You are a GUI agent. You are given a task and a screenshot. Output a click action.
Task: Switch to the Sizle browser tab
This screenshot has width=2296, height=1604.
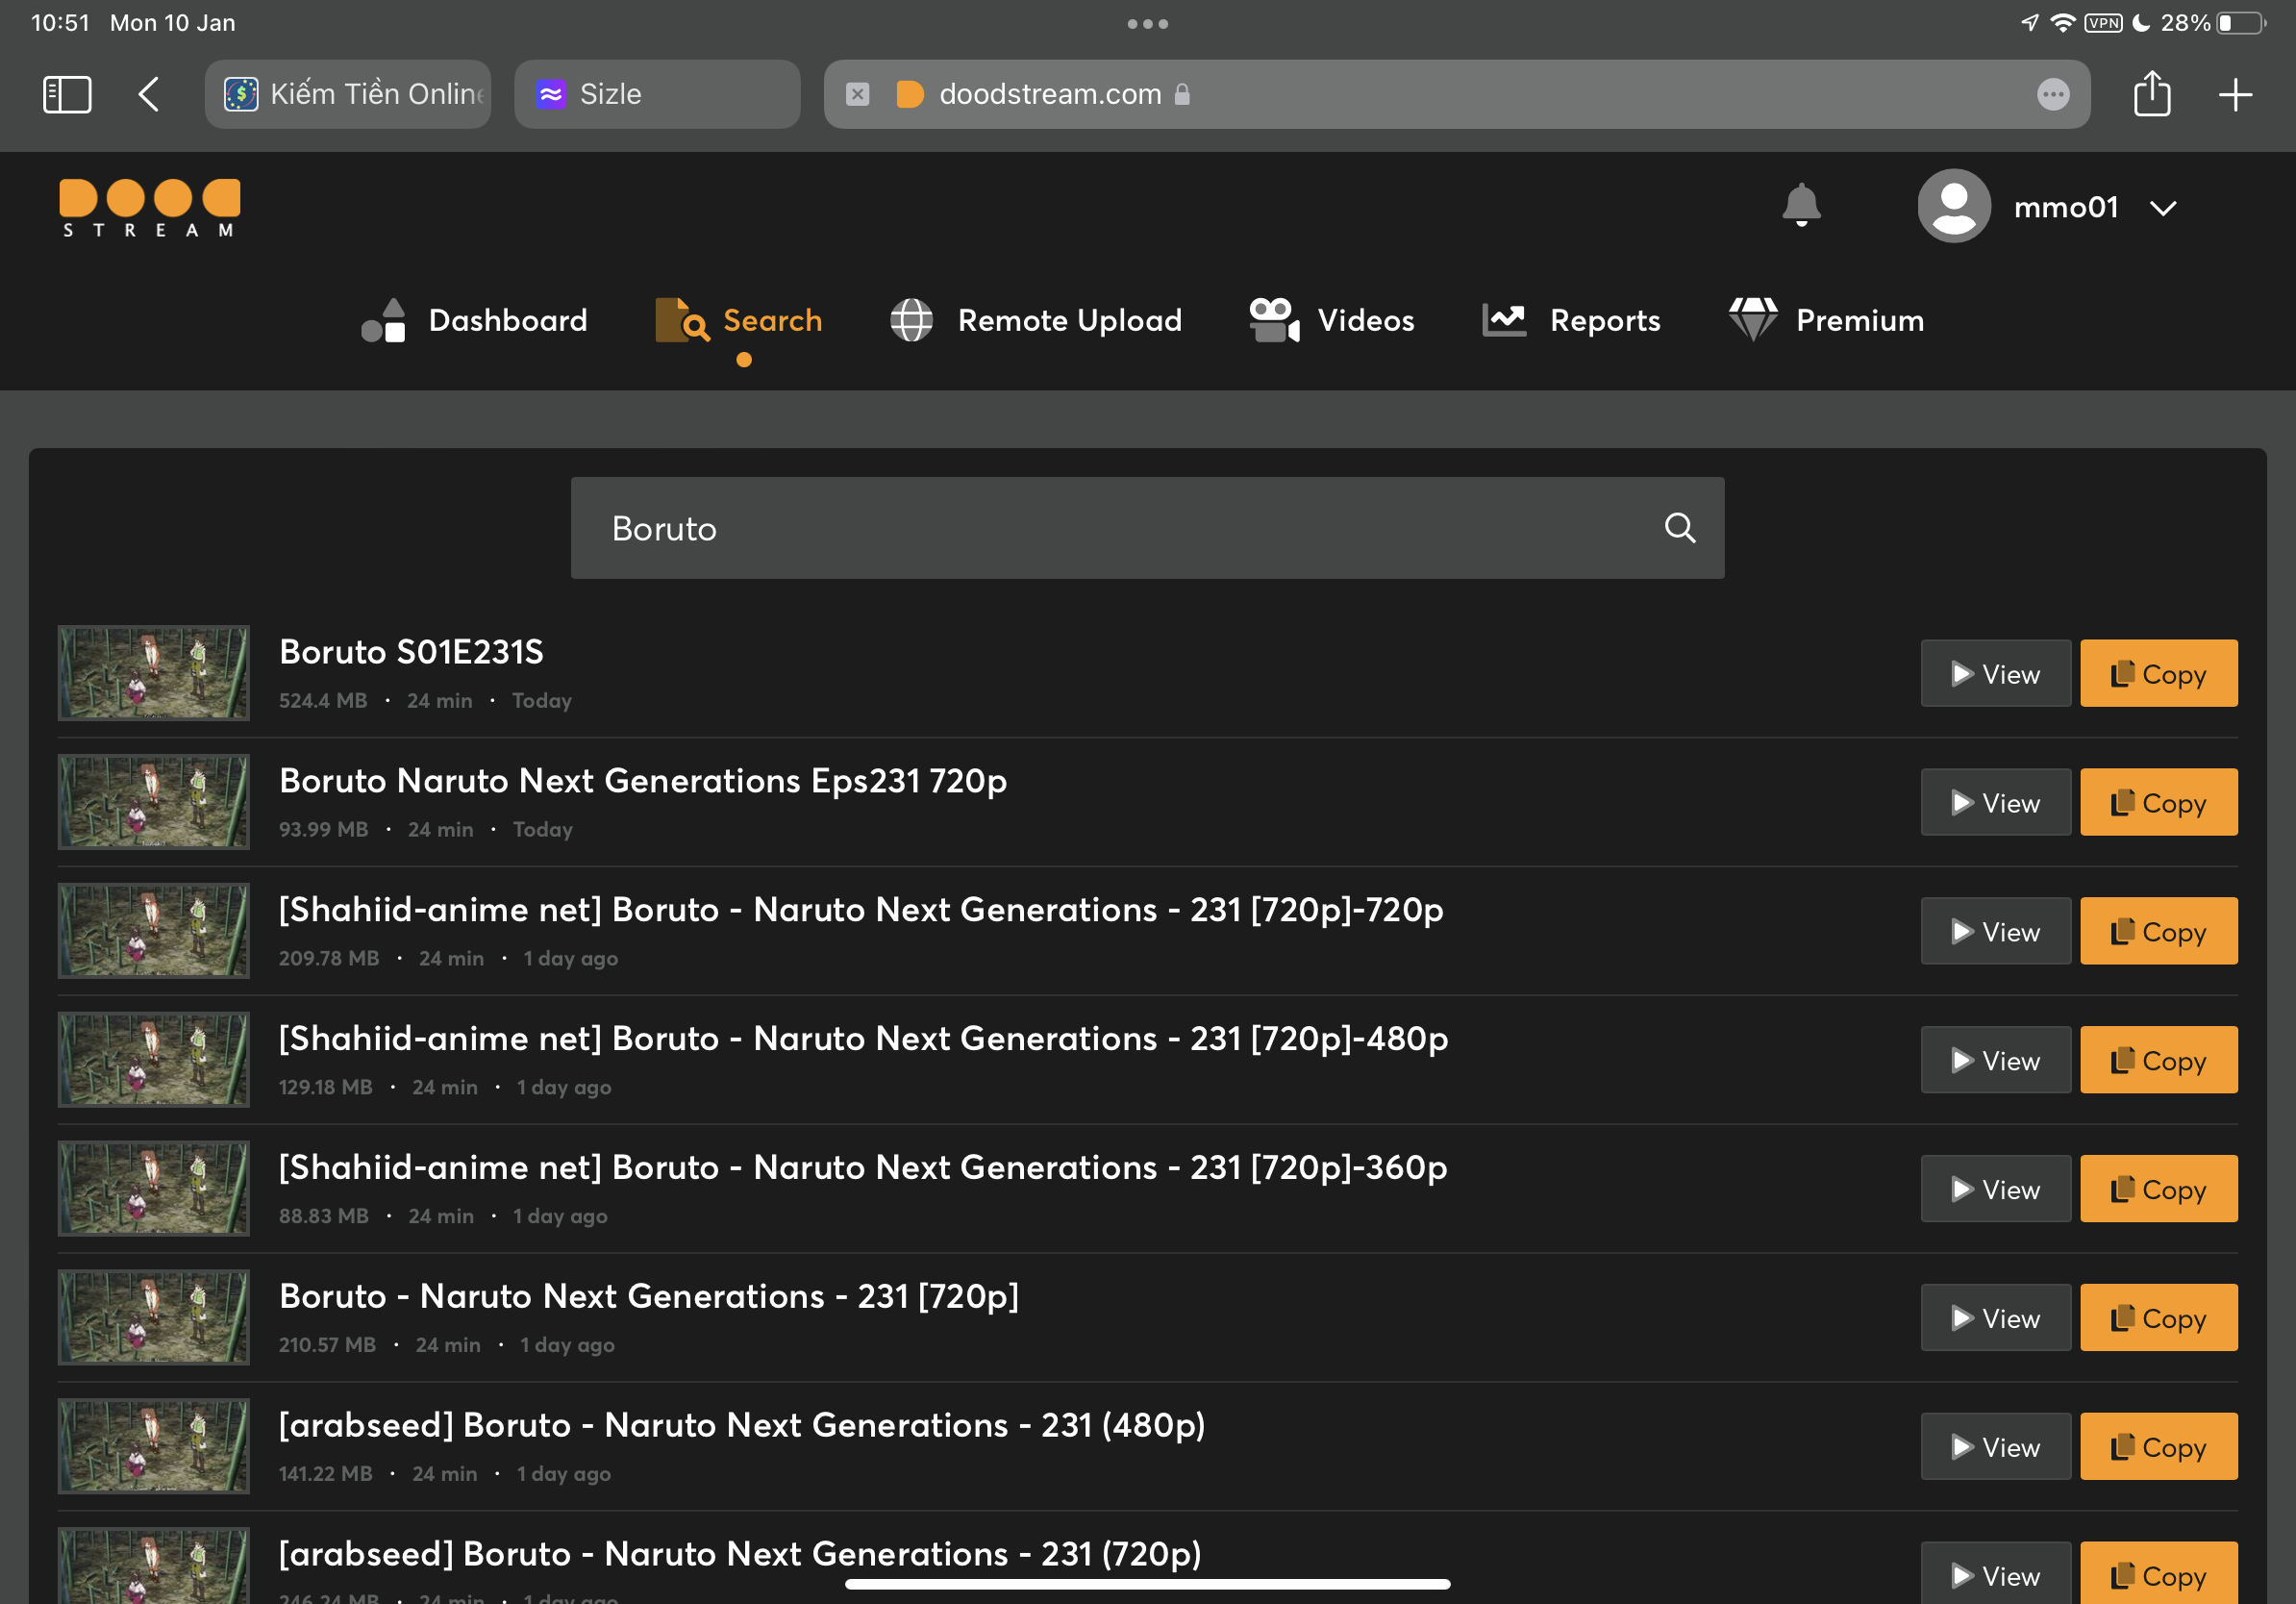pyautogui.click(x=656, y=94)
